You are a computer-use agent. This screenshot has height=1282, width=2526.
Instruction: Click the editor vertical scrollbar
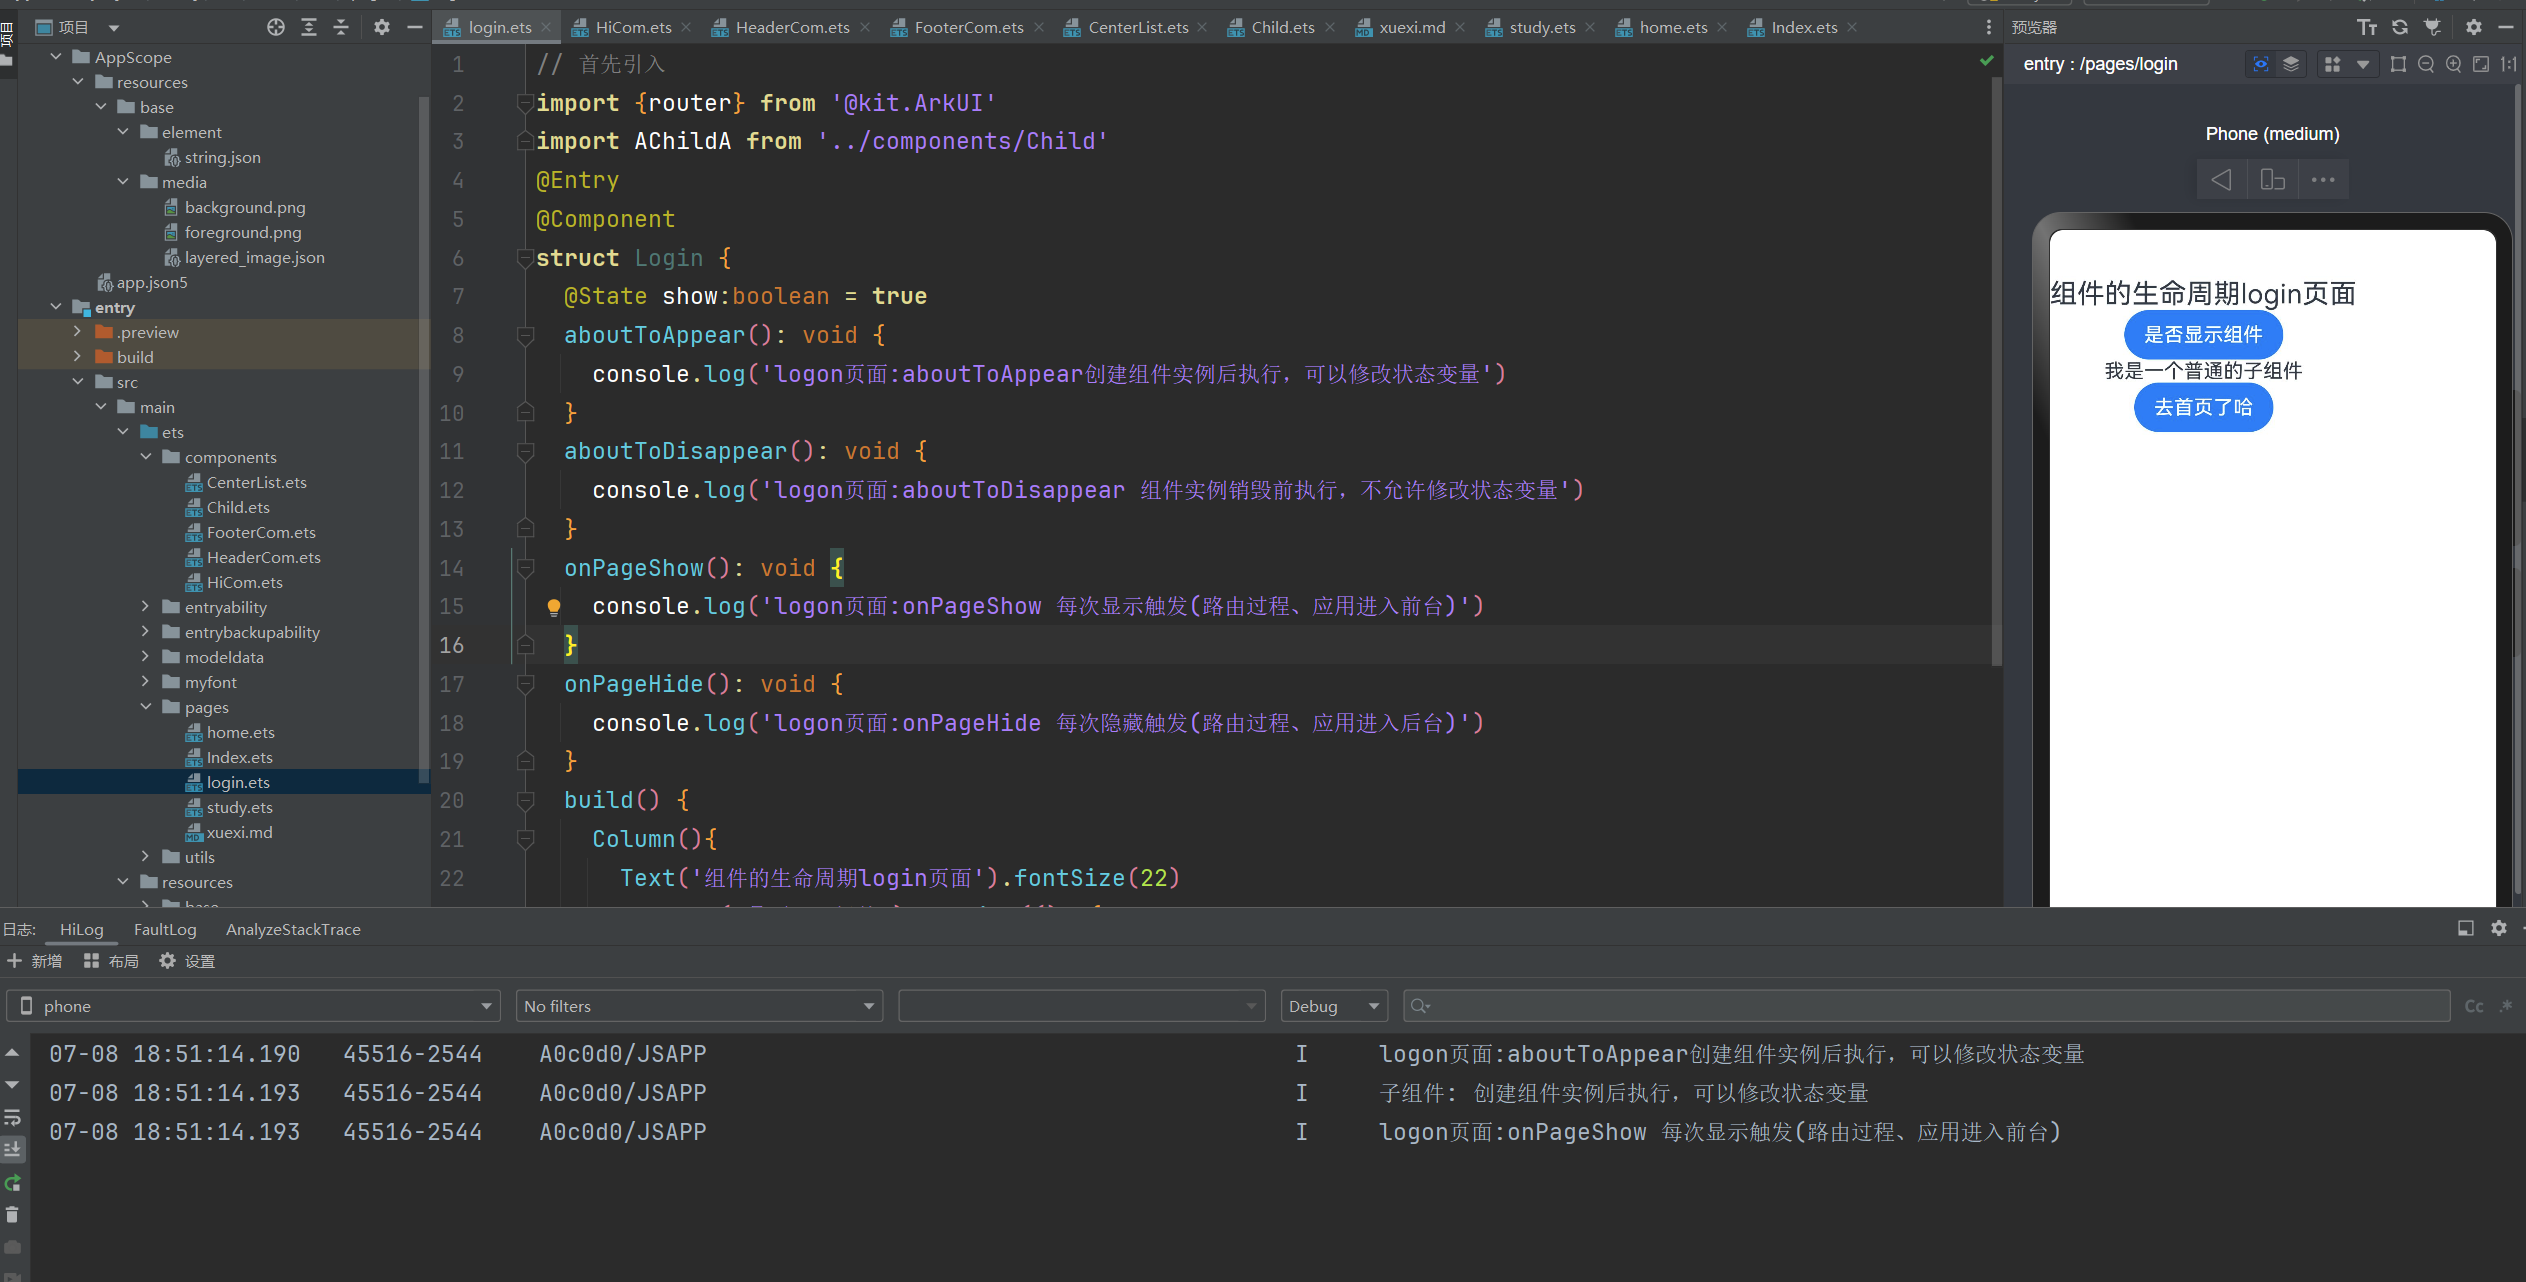[x=1996, y=370]
